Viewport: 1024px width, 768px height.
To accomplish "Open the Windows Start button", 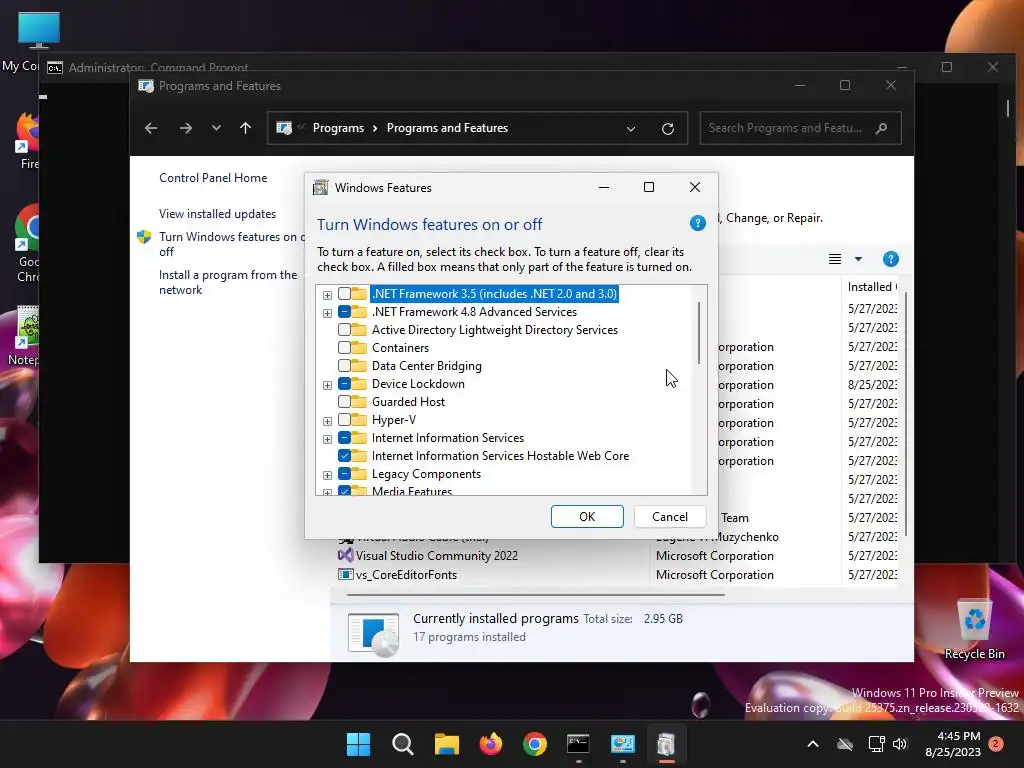I will [358, 744].
